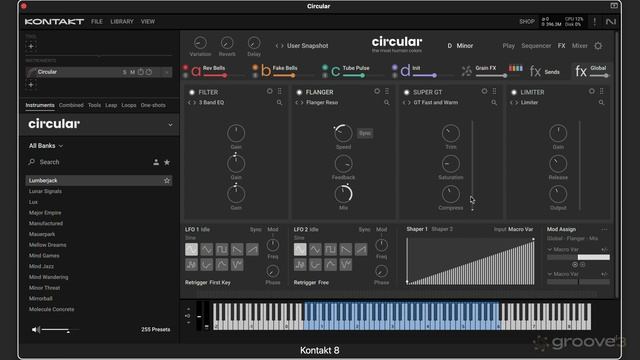Collapse the first Macro Var assignment
The image size is (640, 360).
coord(550,249)
